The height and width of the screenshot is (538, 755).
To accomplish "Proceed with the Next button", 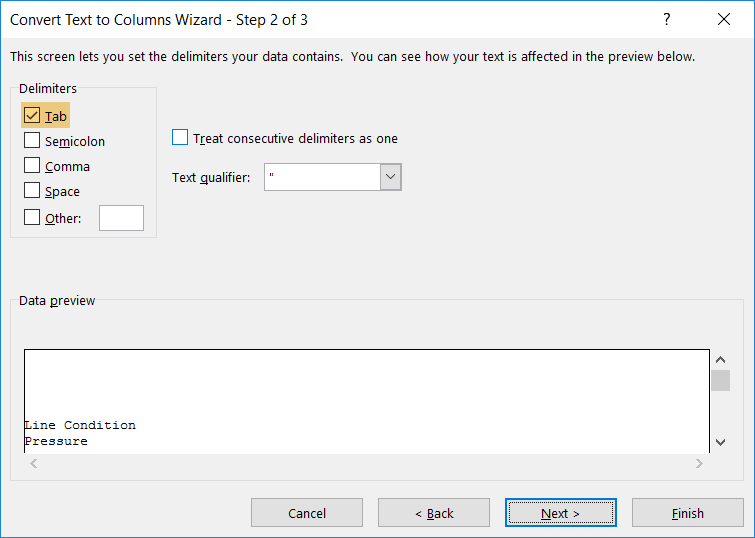I will (560, 513).
